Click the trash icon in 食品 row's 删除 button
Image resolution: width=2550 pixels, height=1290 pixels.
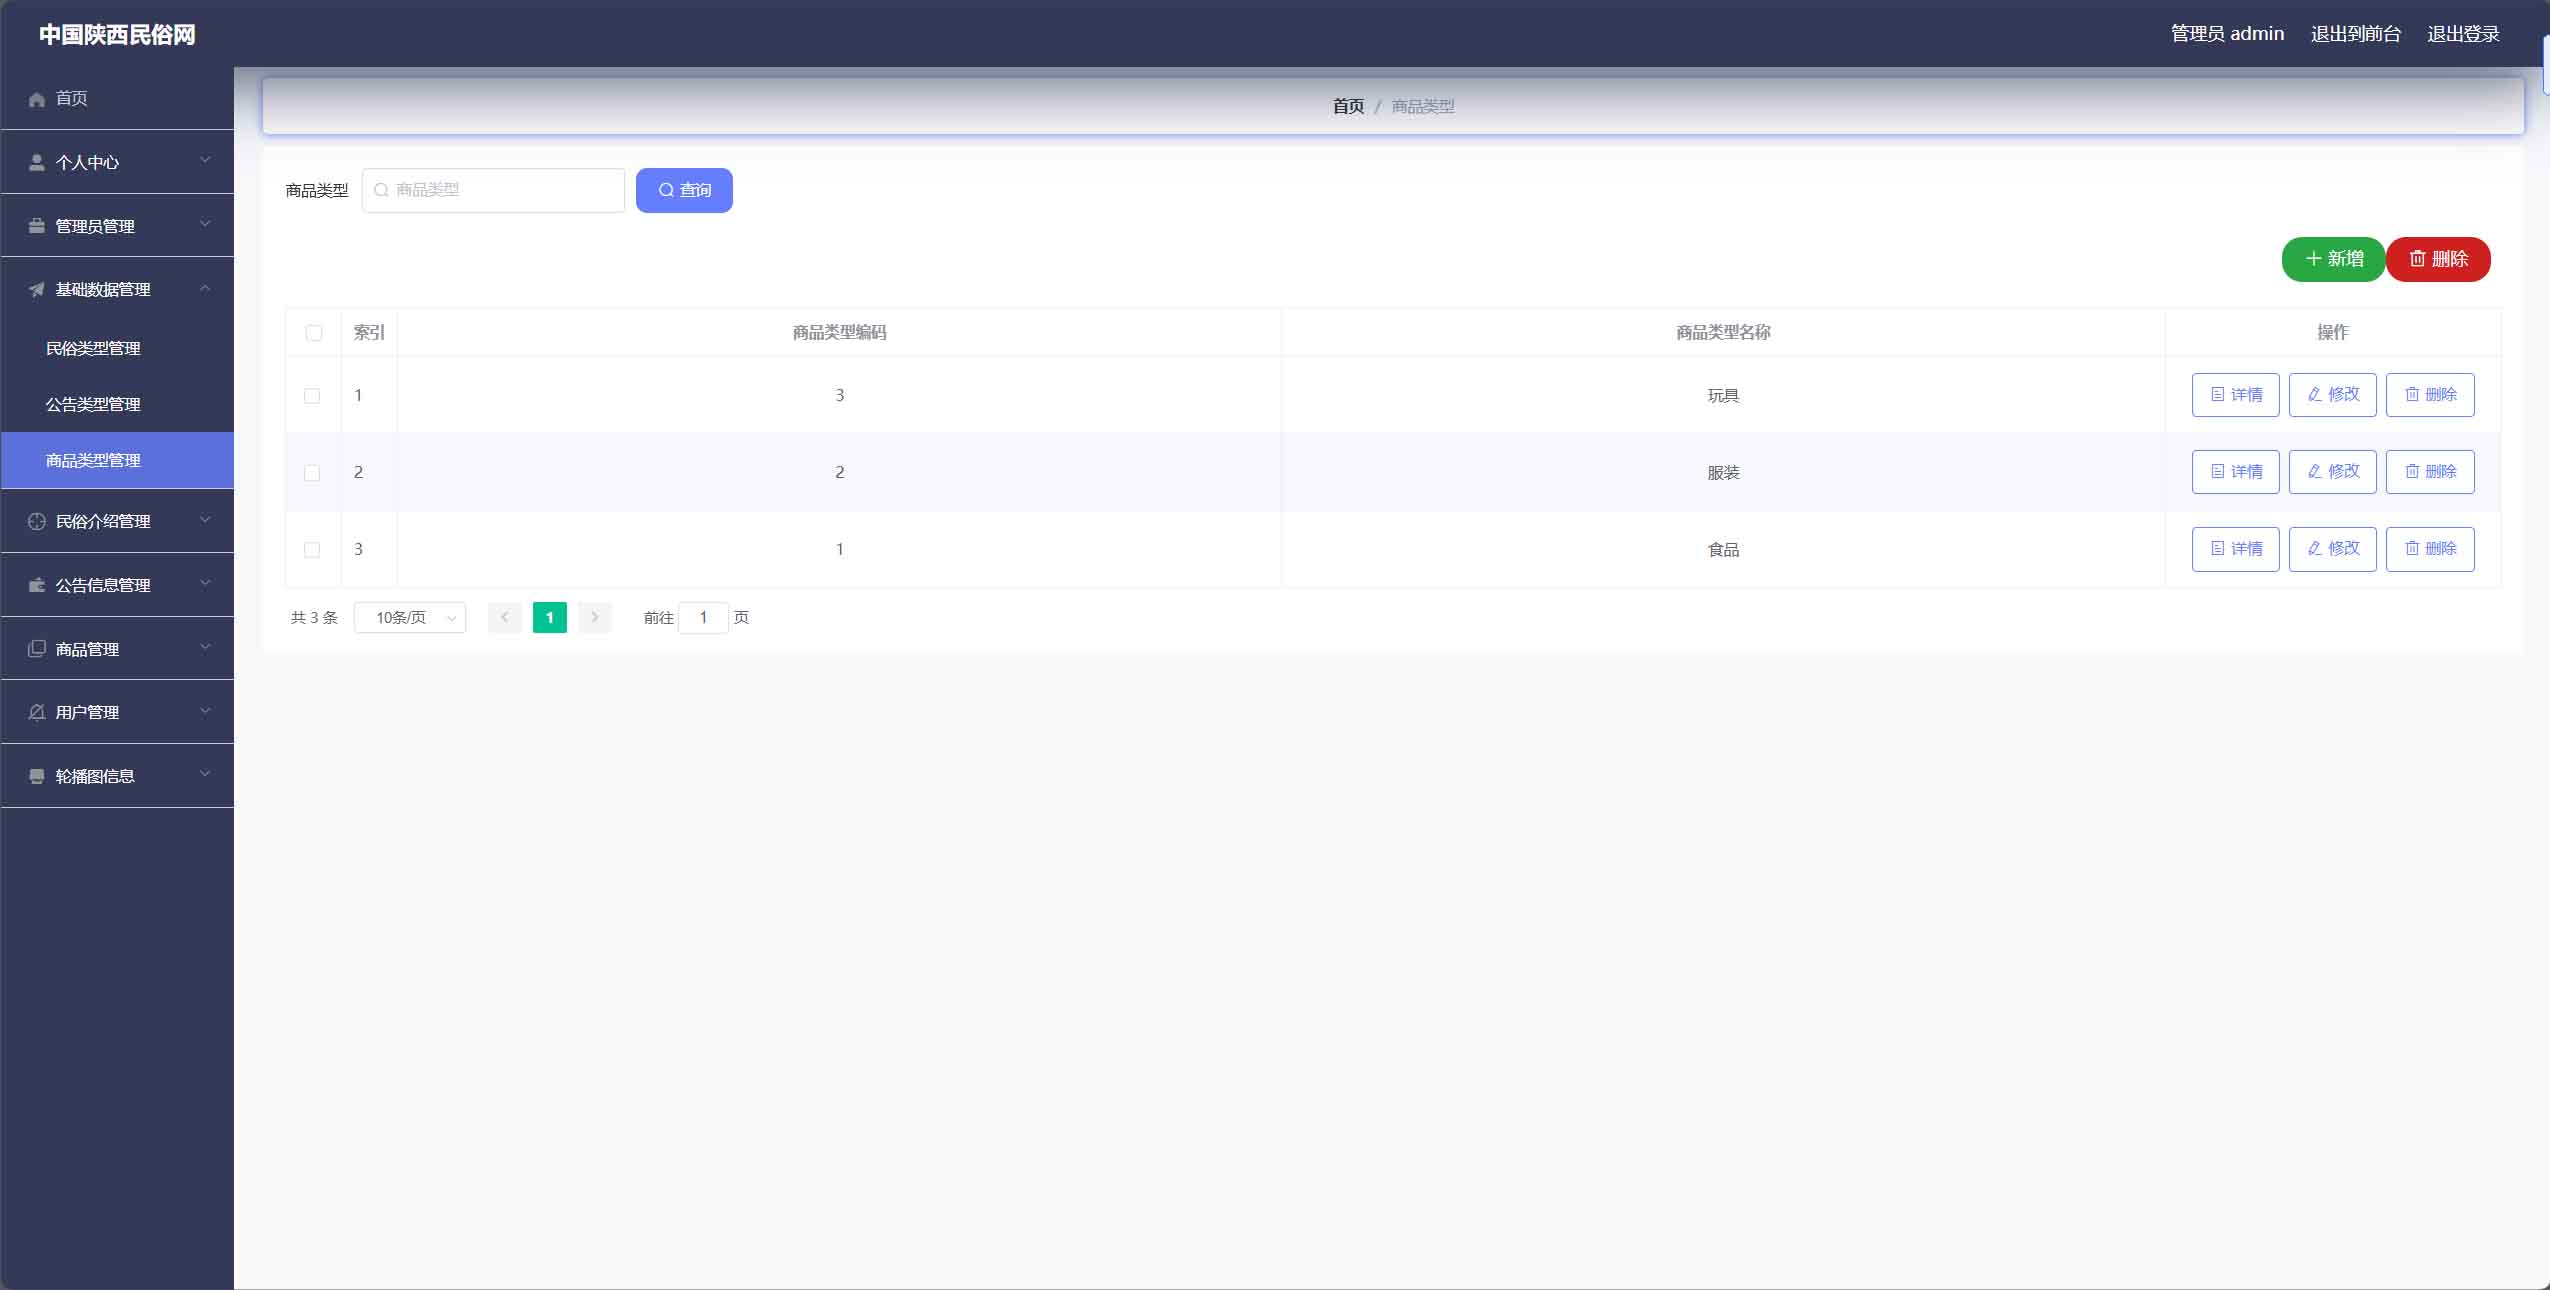coord(2412,549)
